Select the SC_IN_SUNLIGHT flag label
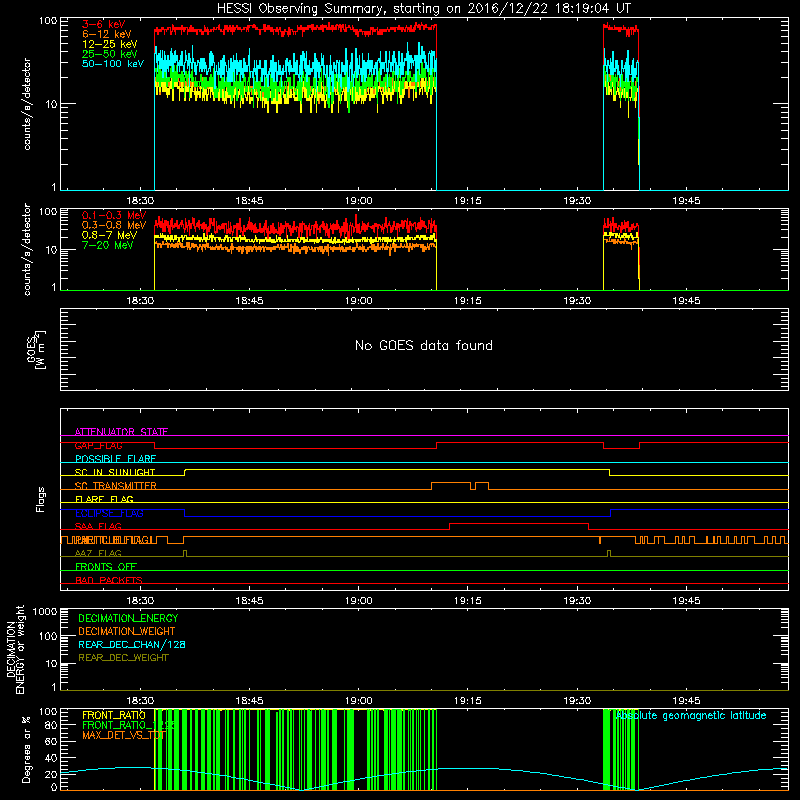Viewport: 800px width, 800px height. (115, 472)
